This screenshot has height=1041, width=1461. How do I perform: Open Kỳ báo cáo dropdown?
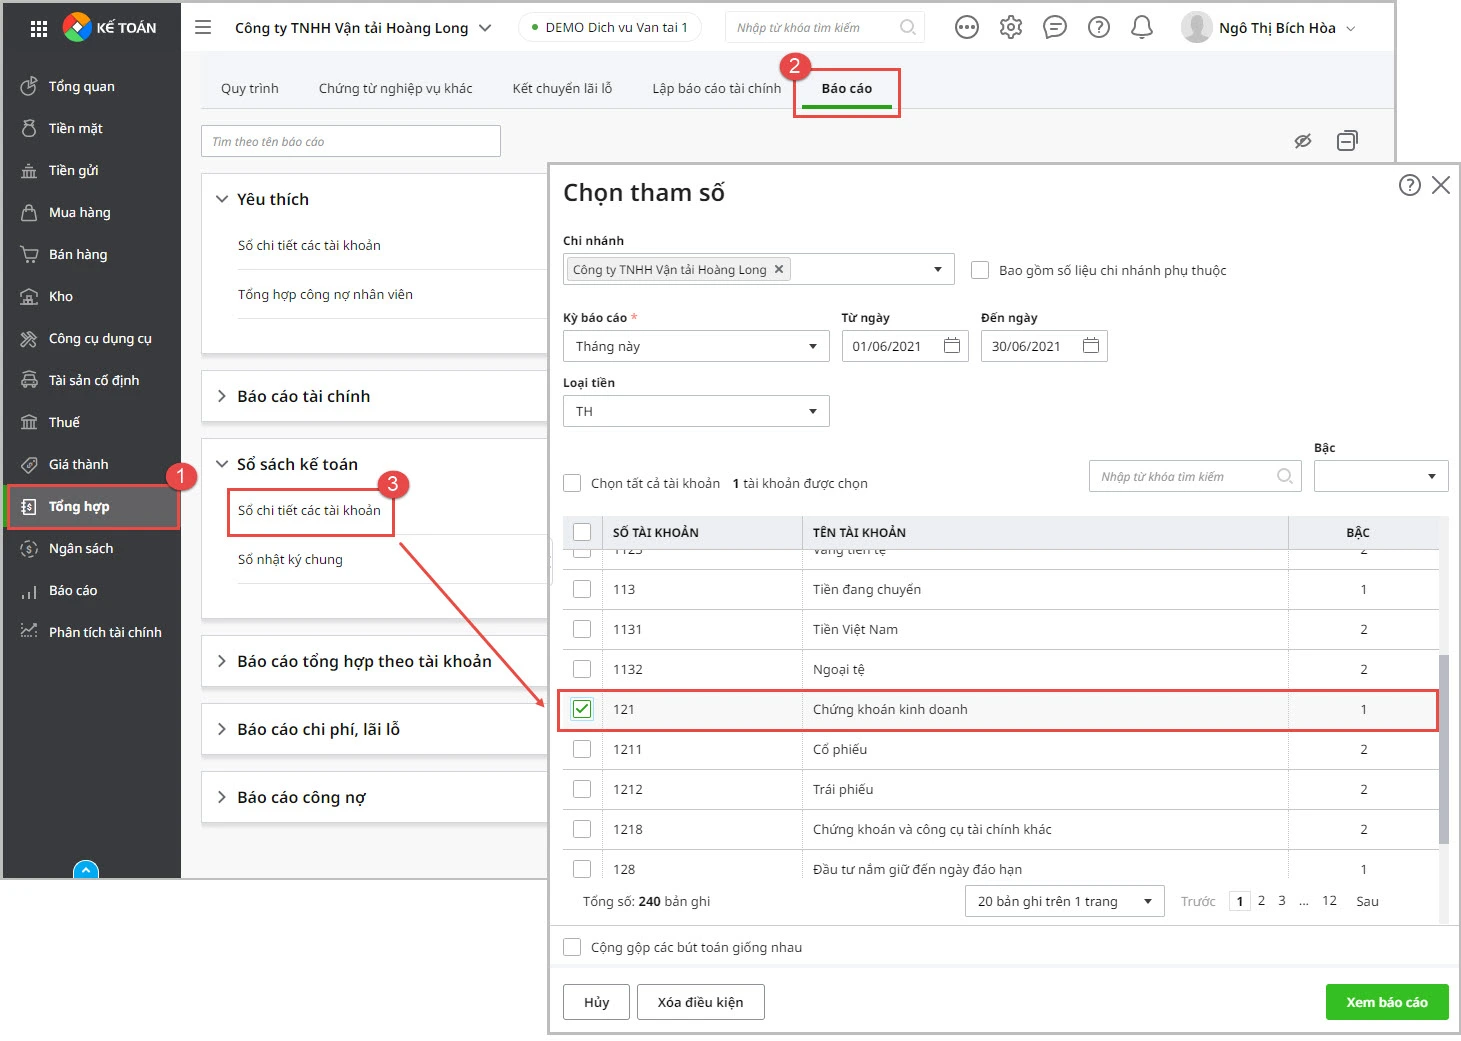(x=696, y=346)
